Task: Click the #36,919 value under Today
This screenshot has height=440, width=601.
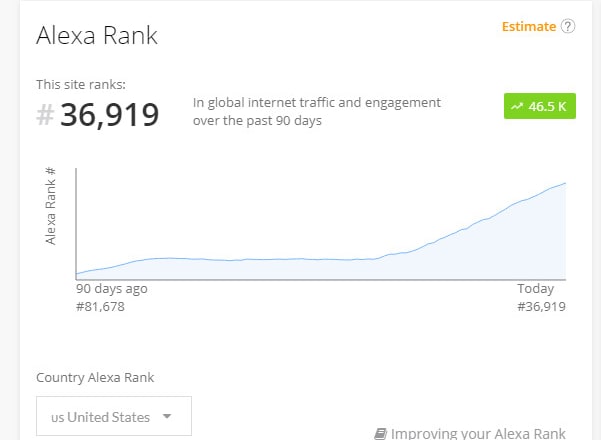Action: coord(542,307)
